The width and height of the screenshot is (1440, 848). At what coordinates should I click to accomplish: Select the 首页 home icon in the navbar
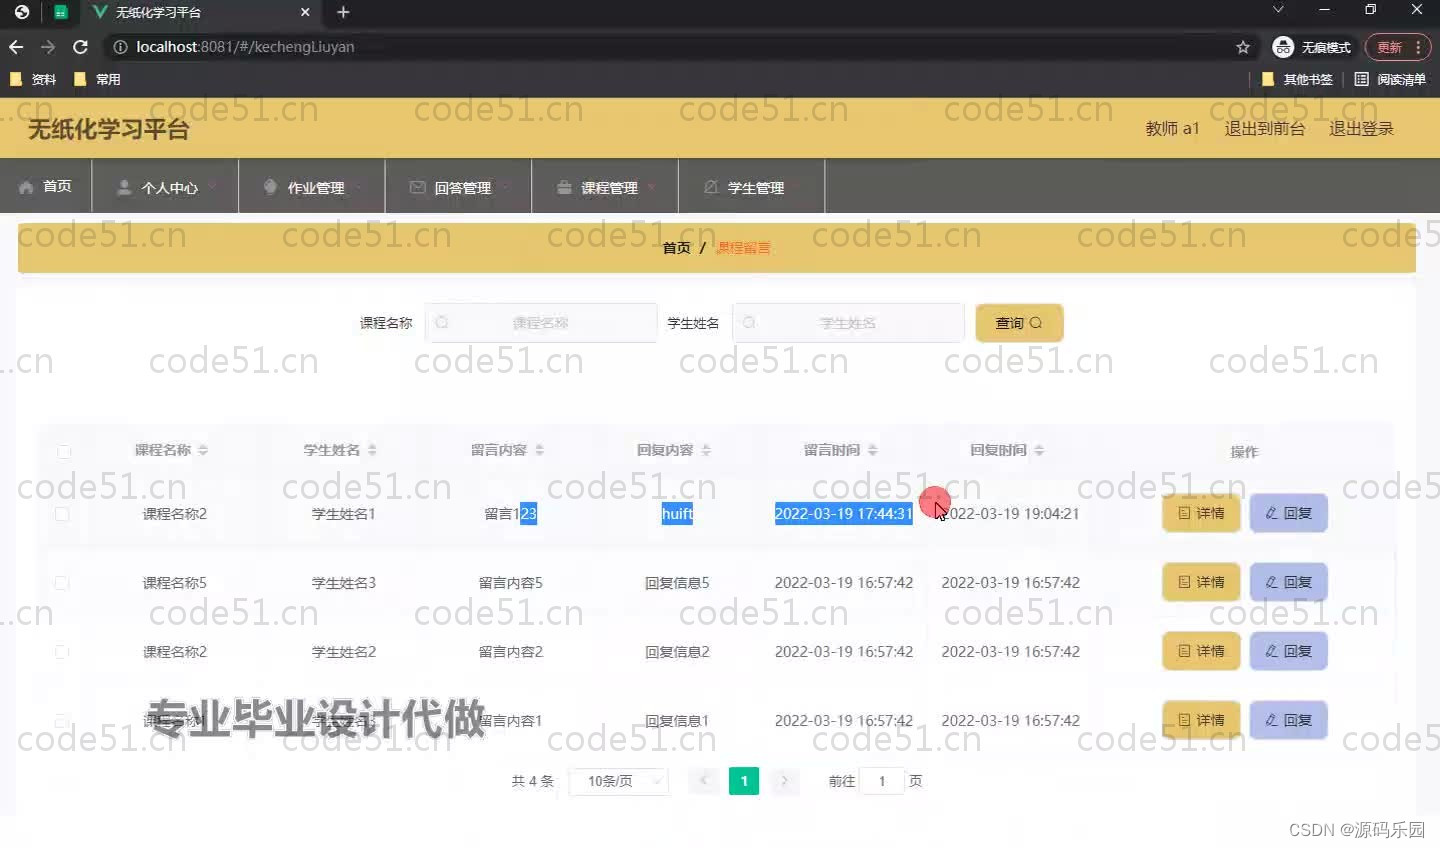point(28,186)
